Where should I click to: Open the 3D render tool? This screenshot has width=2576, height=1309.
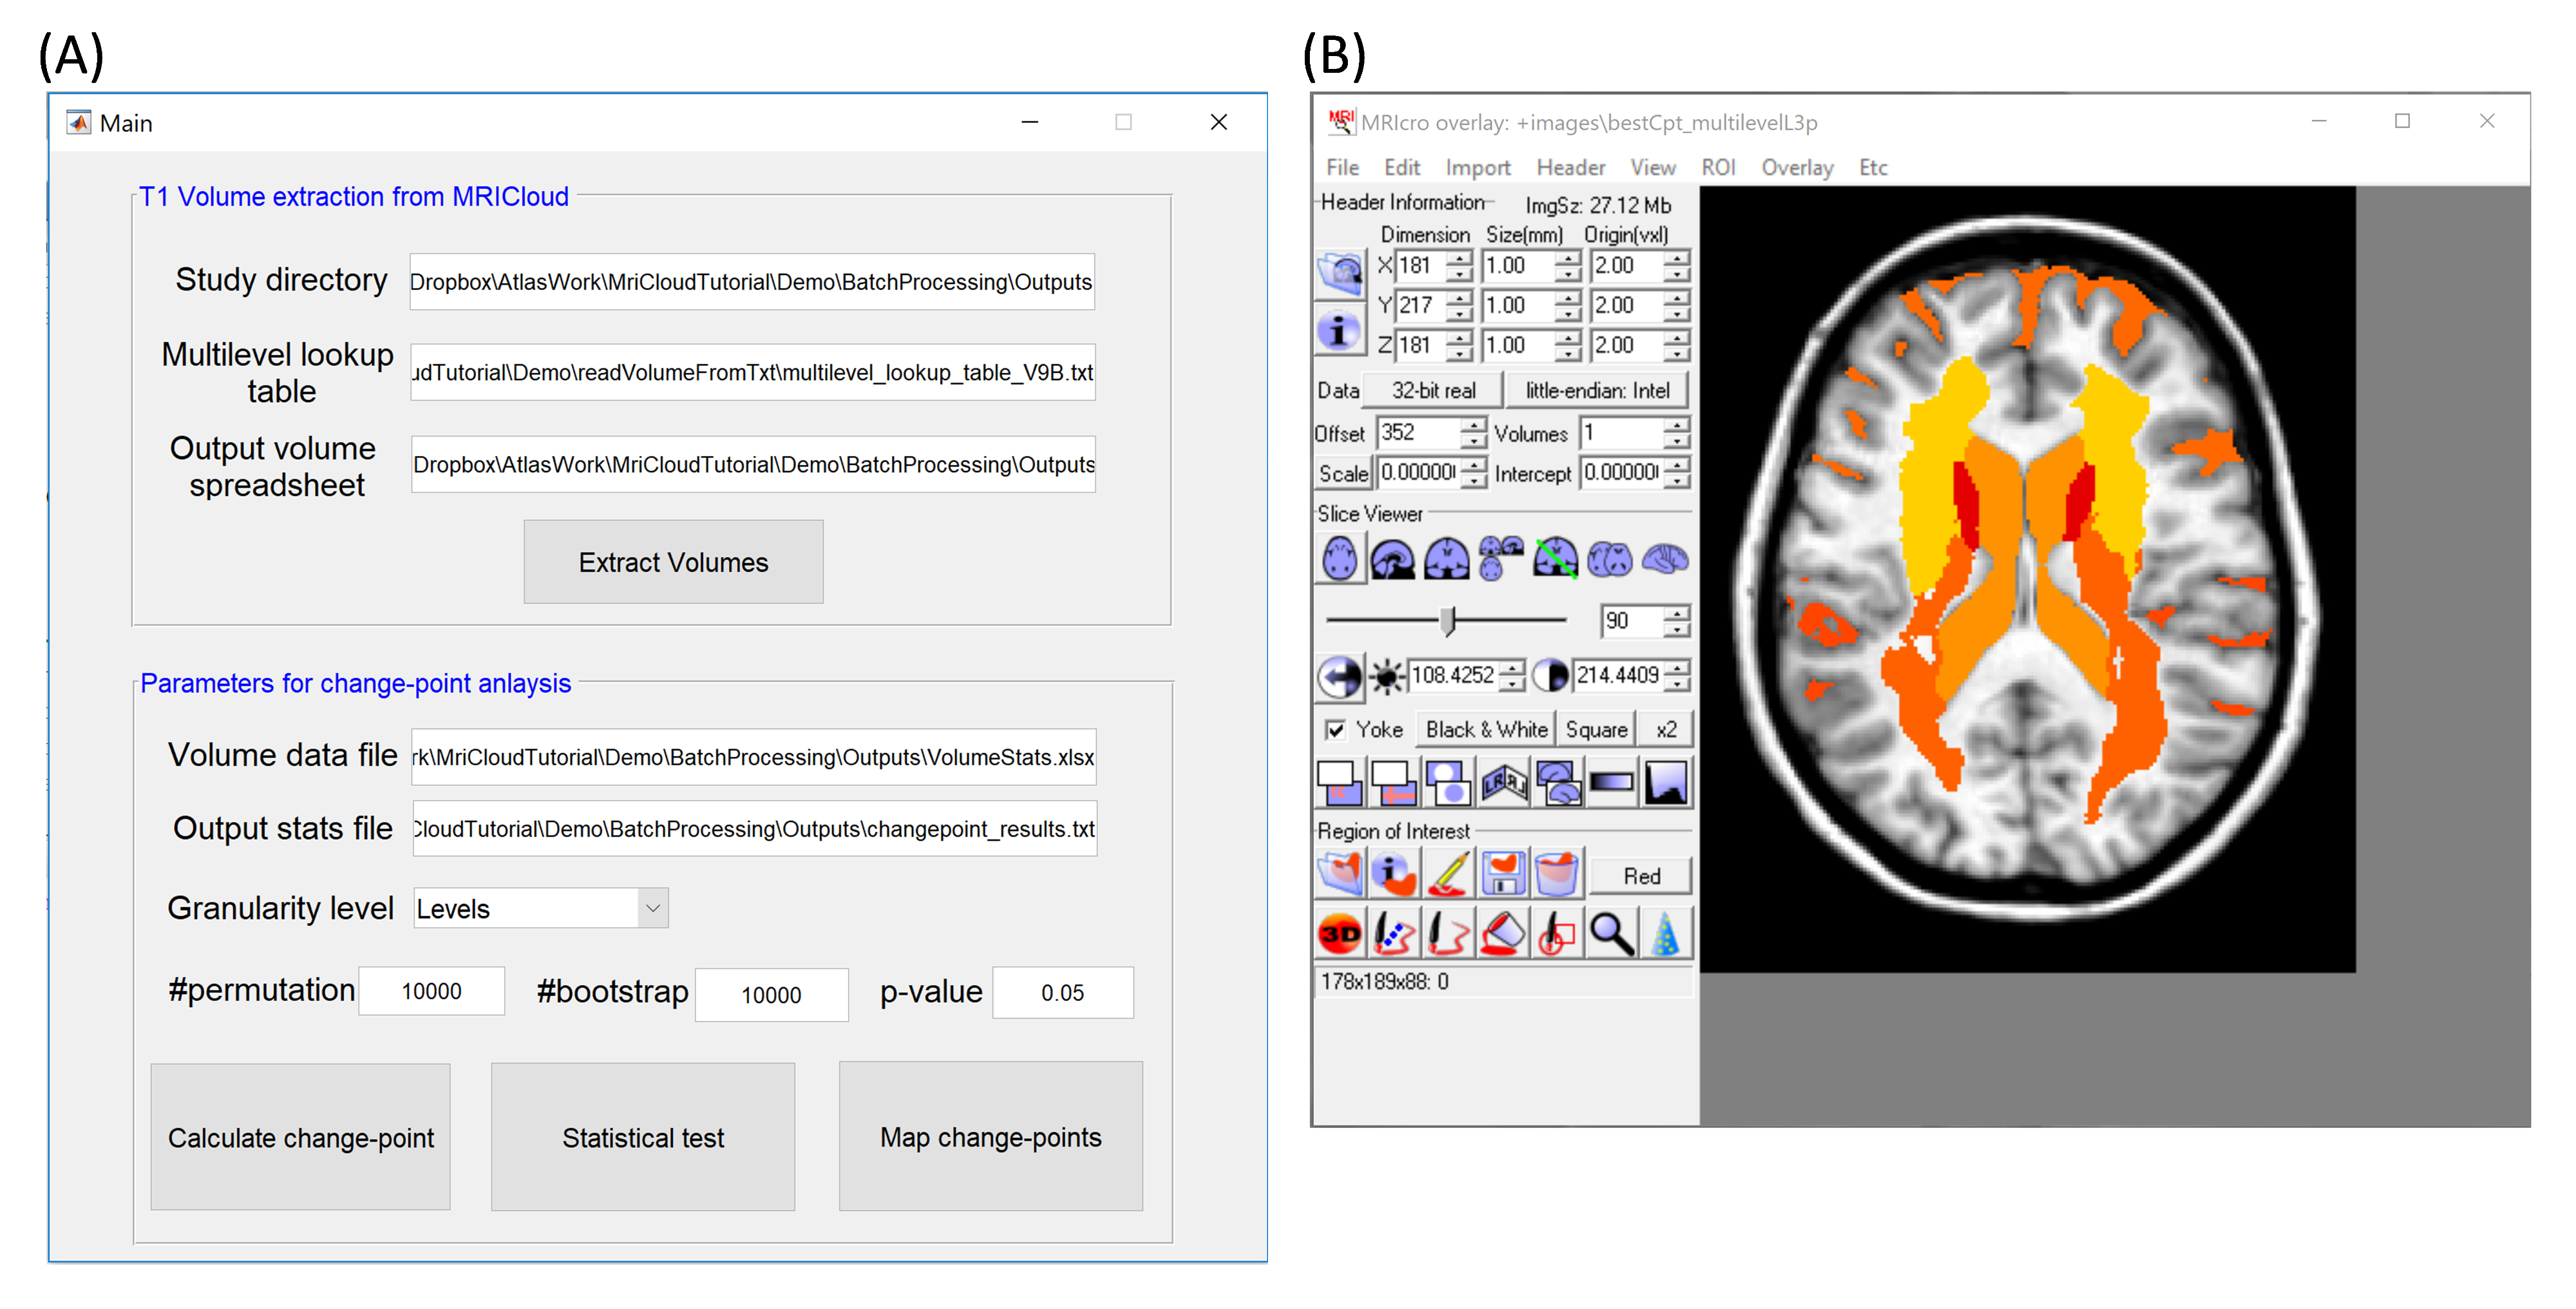click(1340, 934)
